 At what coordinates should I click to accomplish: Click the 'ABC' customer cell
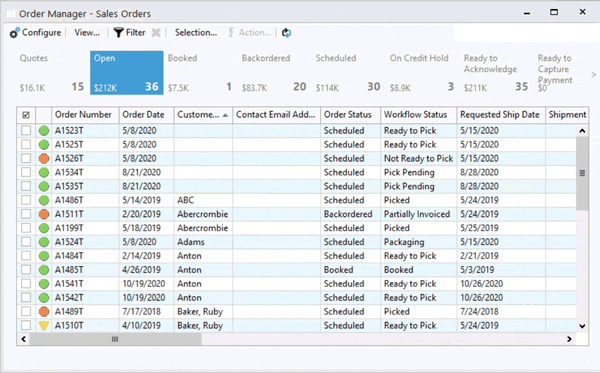click(x=203, y=200)
